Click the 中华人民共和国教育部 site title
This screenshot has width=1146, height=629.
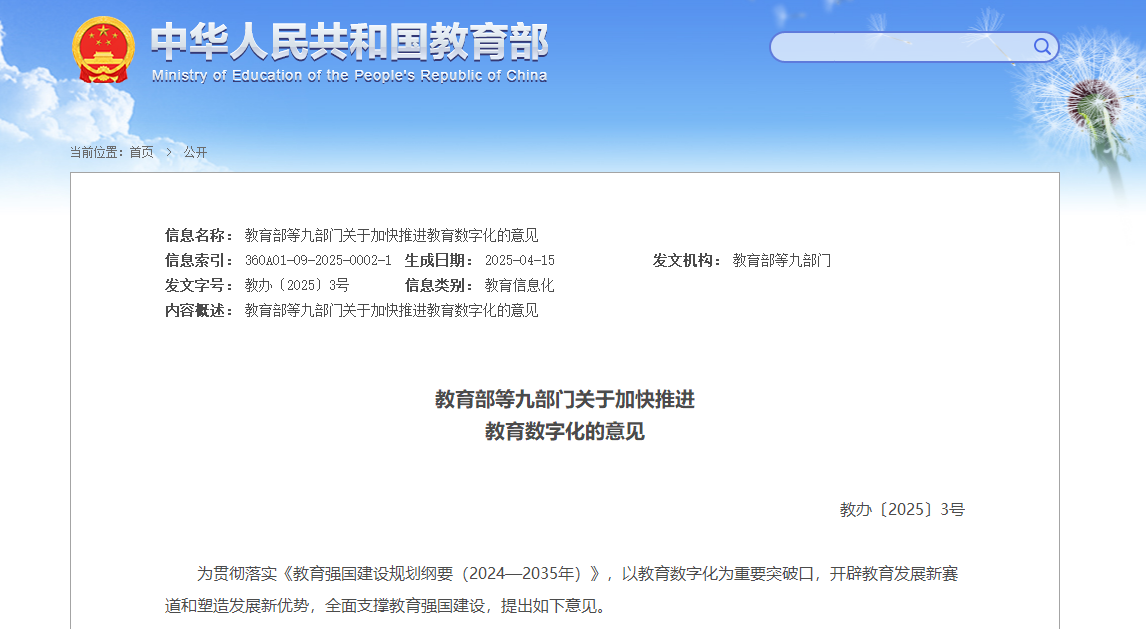coord(349,41)
